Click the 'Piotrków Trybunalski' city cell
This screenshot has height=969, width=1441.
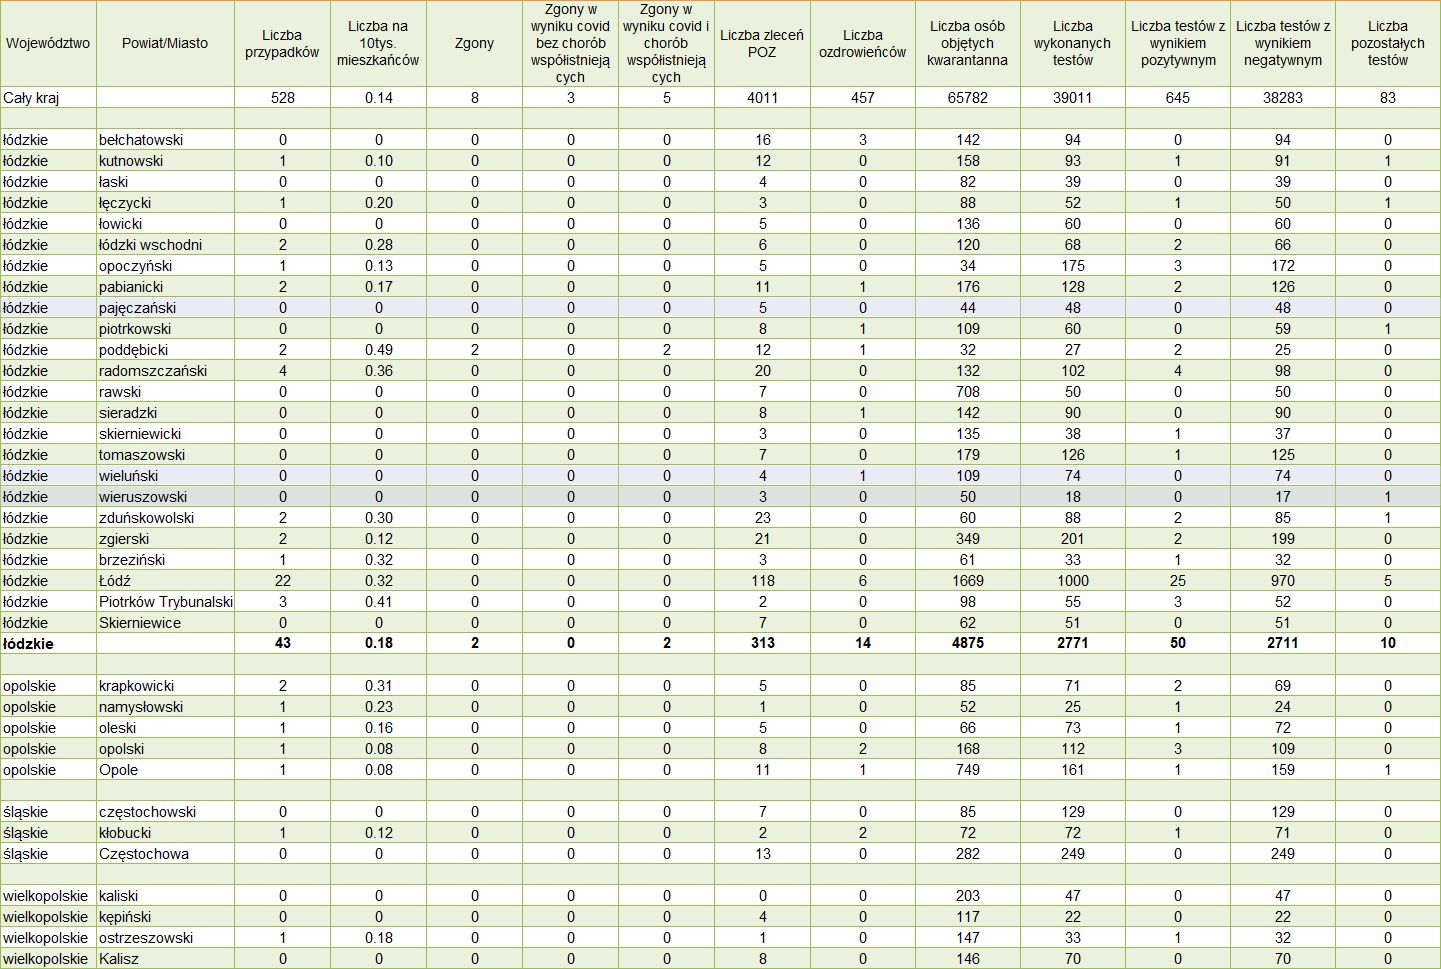pyautogui.click(x=165, y=602)
